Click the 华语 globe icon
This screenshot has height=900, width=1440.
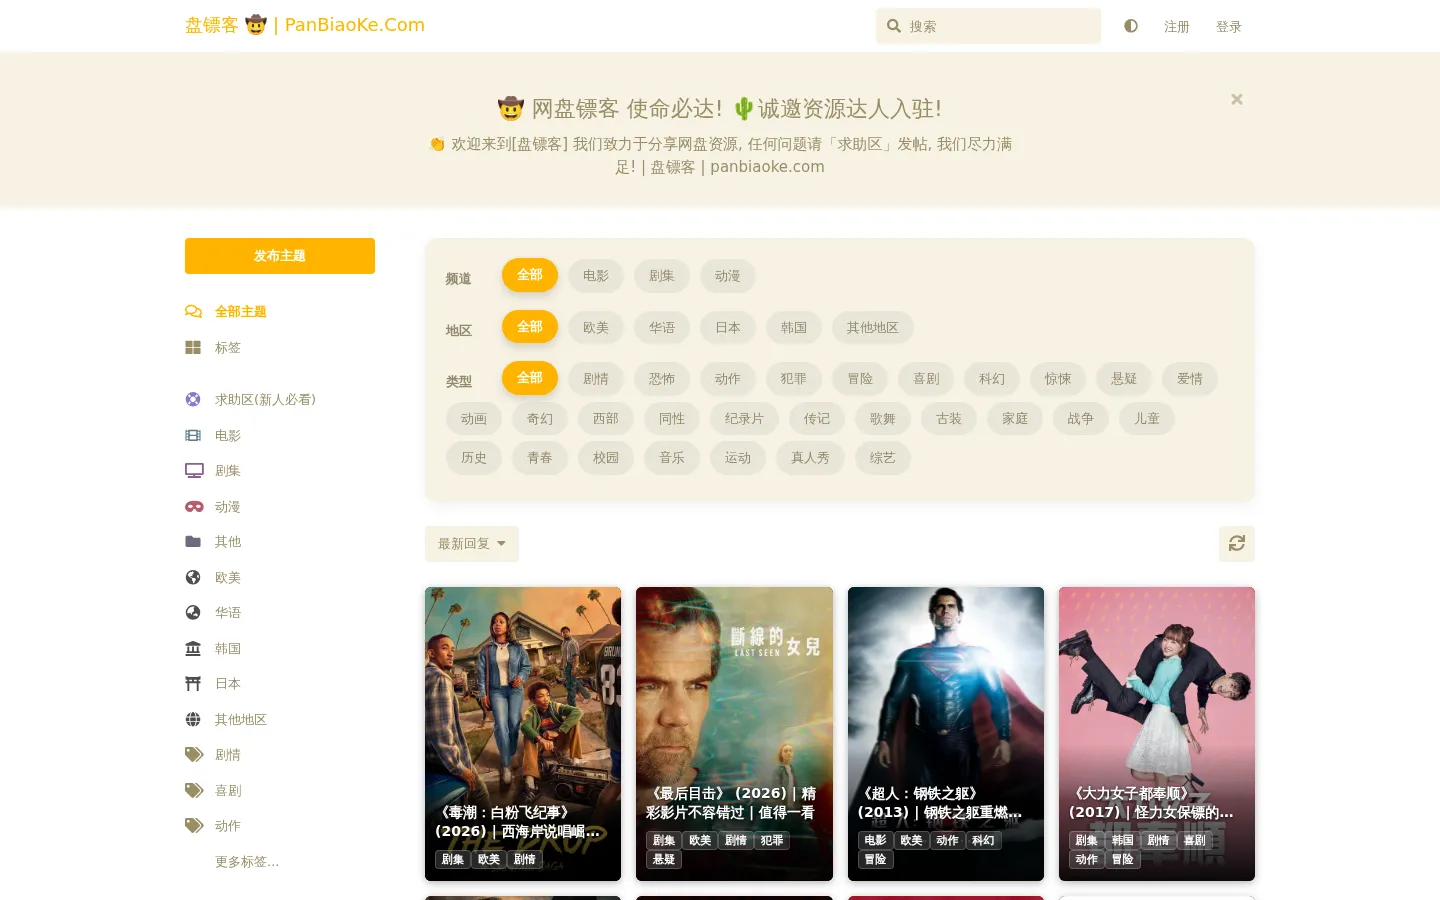tap(193, 613)
